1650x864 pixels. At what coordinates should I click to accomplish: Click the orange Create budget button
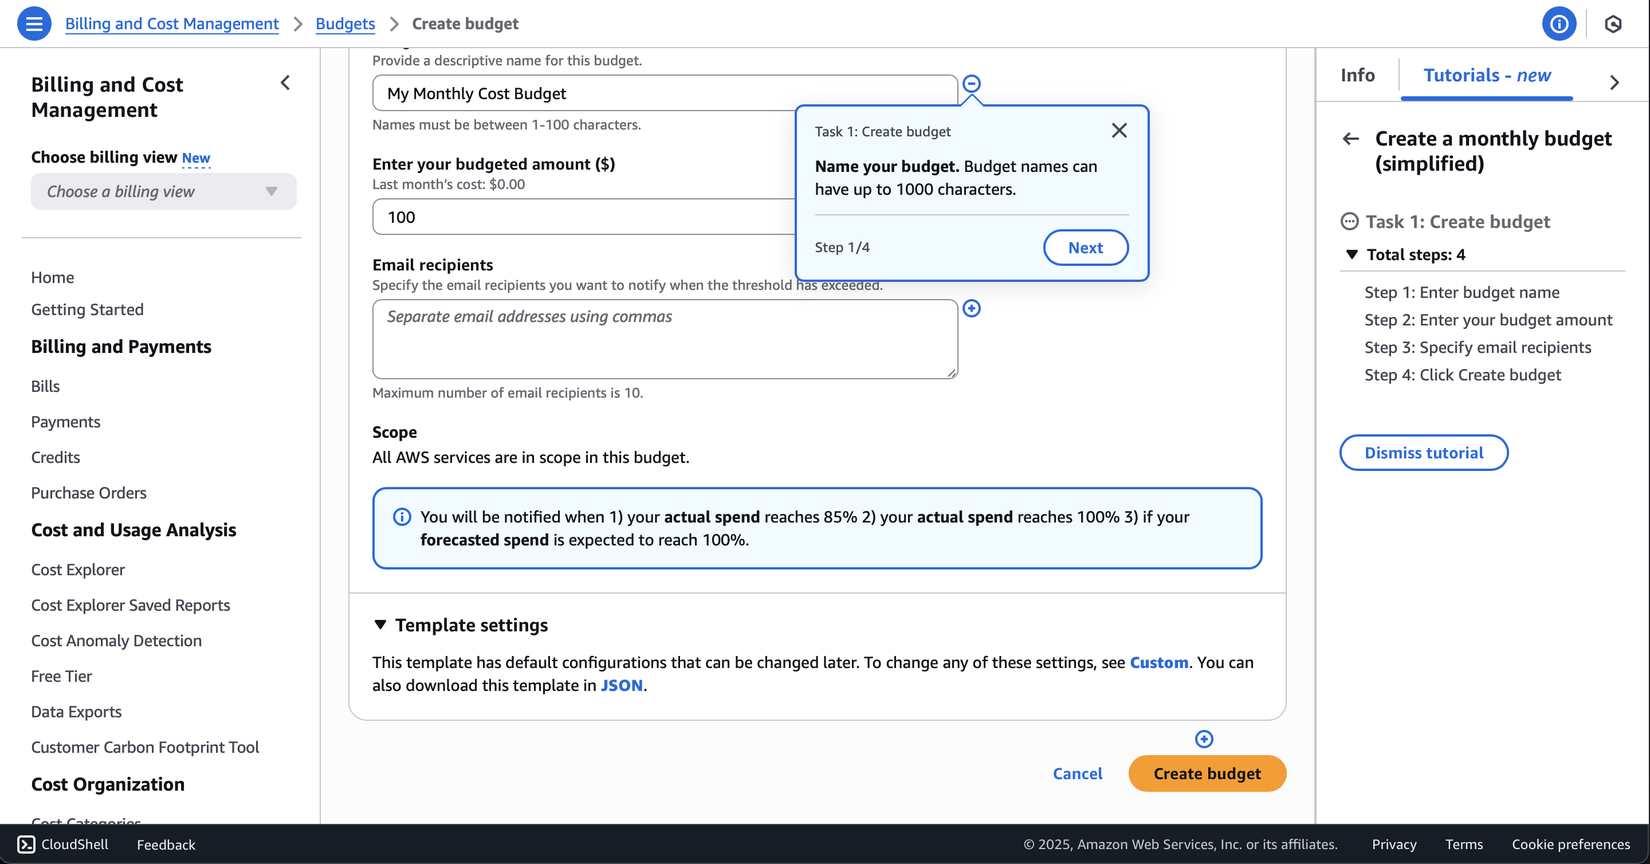coord(1207,773)
